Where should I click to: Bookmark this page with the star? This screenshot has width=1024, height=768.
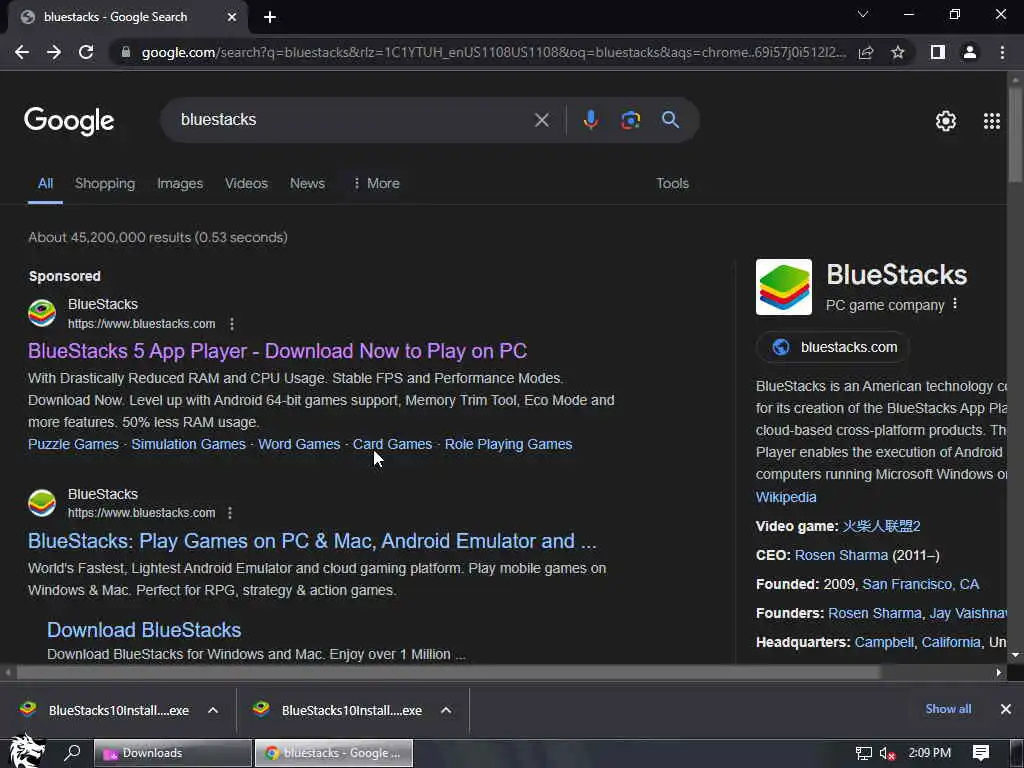[x=898, y=52]
